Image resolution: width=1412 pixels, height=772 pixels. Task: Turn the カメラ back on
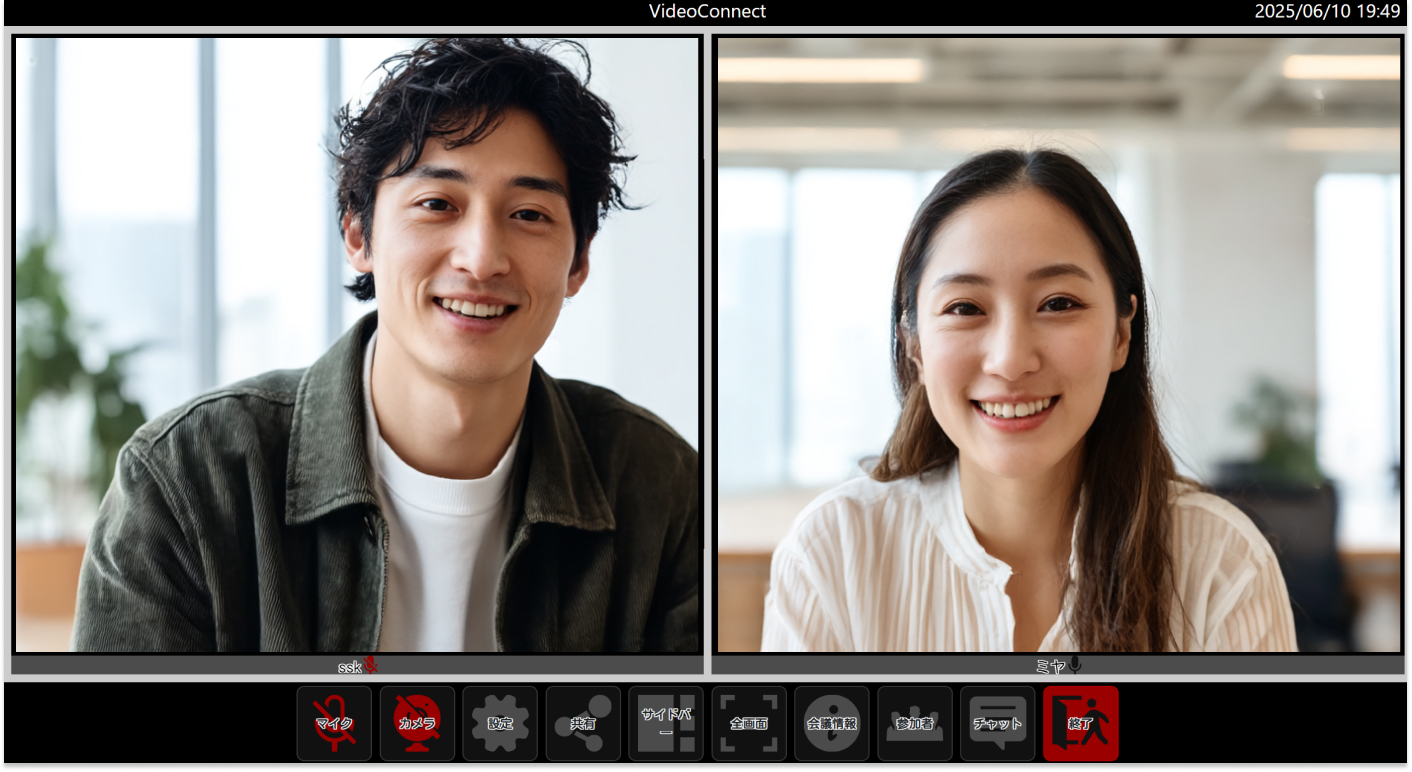[417, 723]
